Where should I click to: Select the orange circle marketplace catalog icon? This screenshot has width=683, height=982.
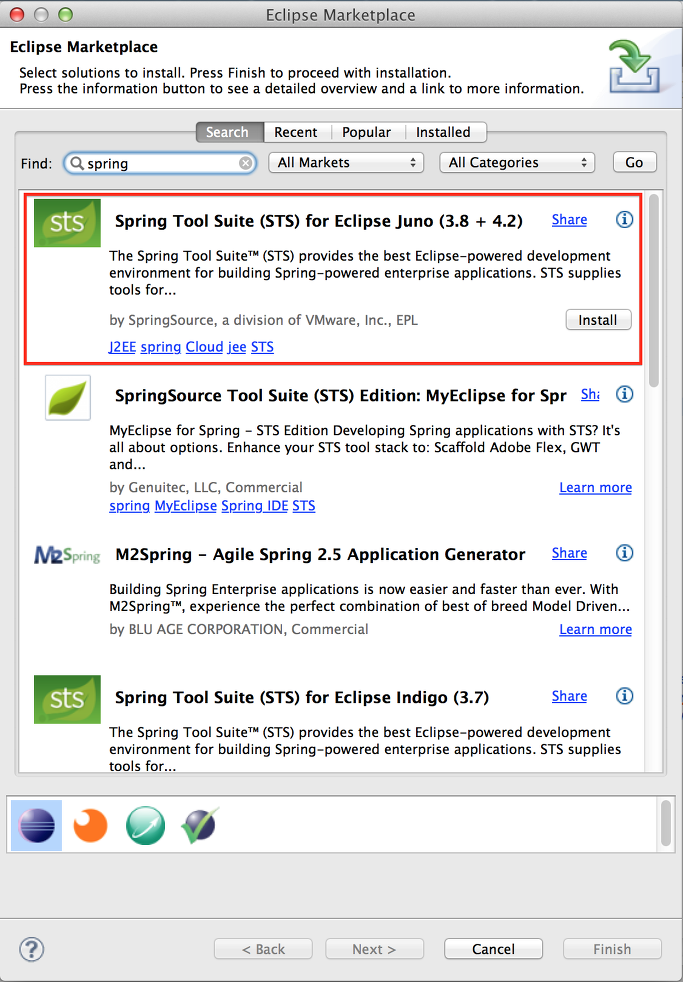[91, 825]
